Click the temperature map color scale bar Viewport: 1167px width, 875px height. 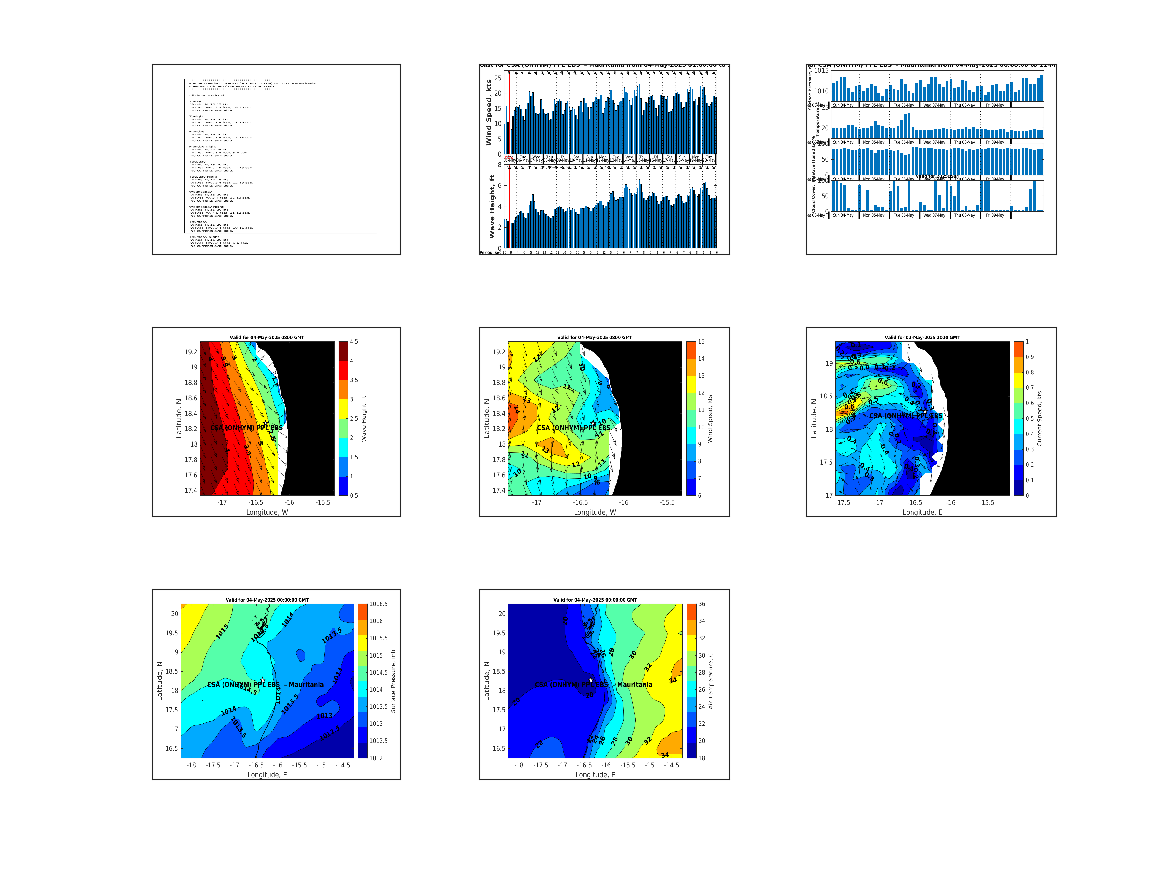click(691, 681)
